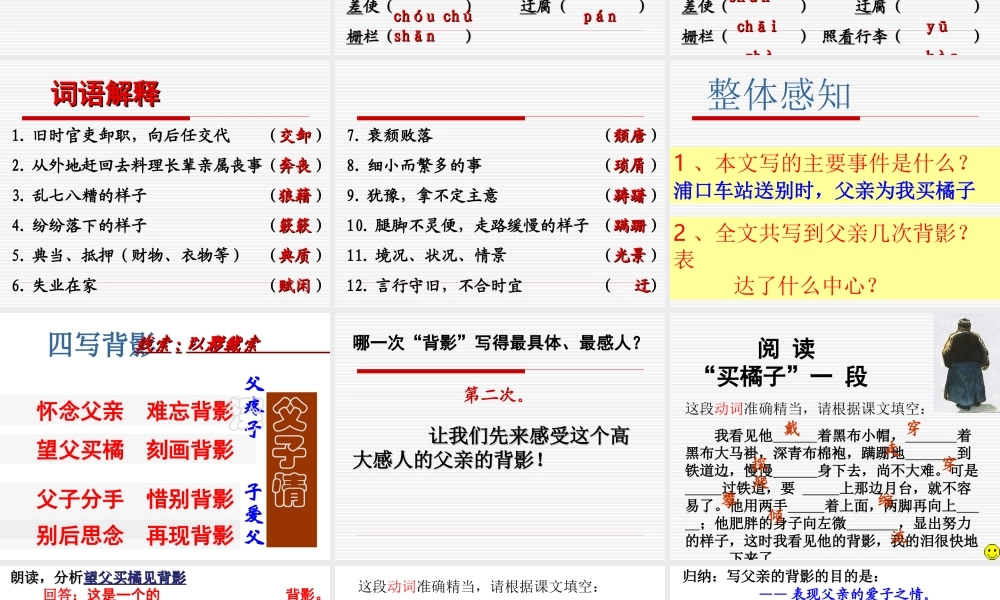Click the pinyin chāi in the top-right slide
The width and height of the screenshot is (1000, 600).
[x=757, y=27]
